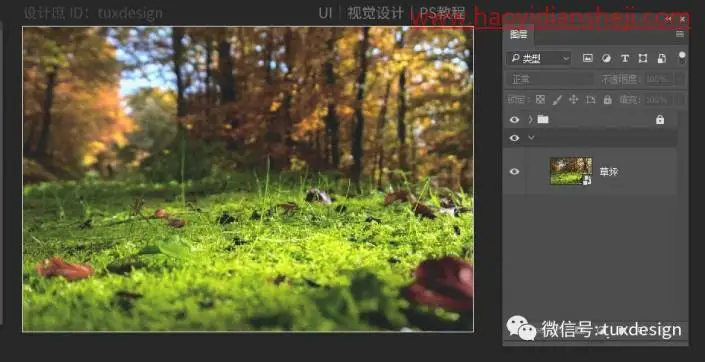Viewport: 705px width, 362px height.
Task: Select the locked group's folder icon
Action: point(543,119)
